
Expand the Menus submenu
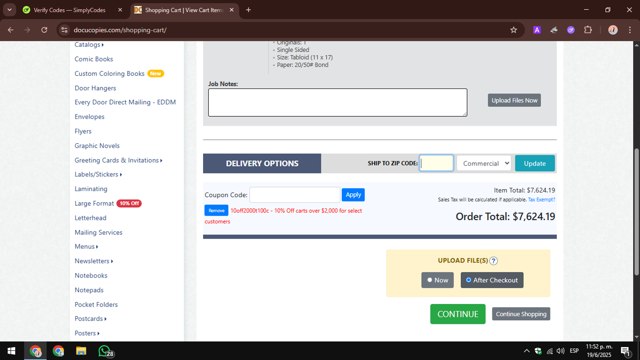(x=86, y=247)
